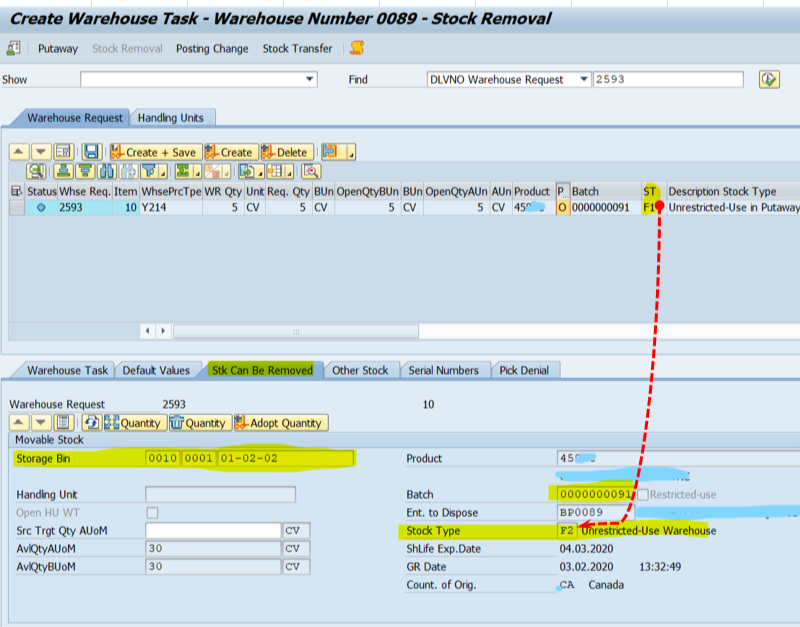The height and width of the screenshot is (627, 800).
Task: Click the rightmost magnifier icon in grid toolbar
Action: 311,171
